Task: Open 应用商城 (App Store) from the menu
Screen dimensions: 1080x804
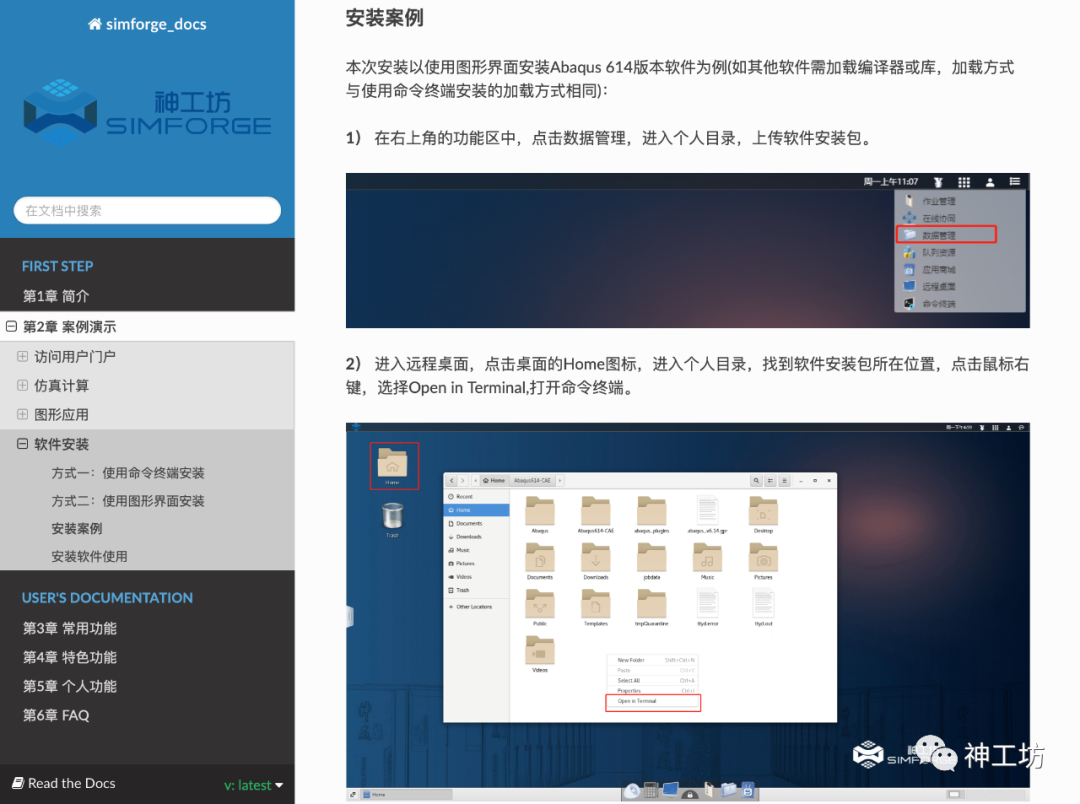Action: pos(940,269)
